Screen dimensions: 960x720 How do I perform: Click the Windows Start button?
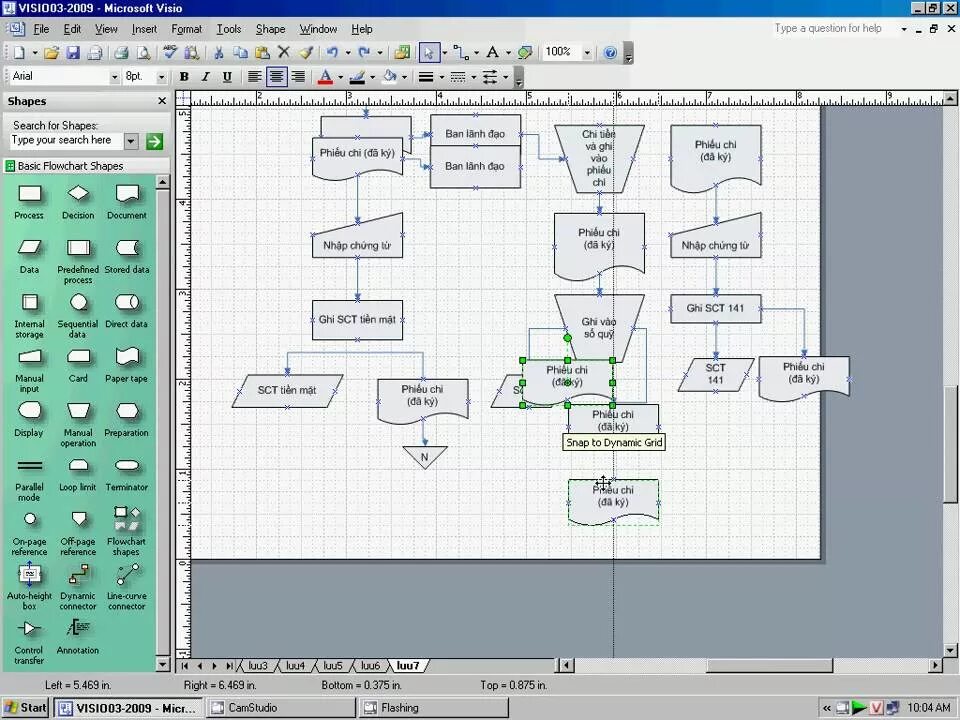point(25,708)
